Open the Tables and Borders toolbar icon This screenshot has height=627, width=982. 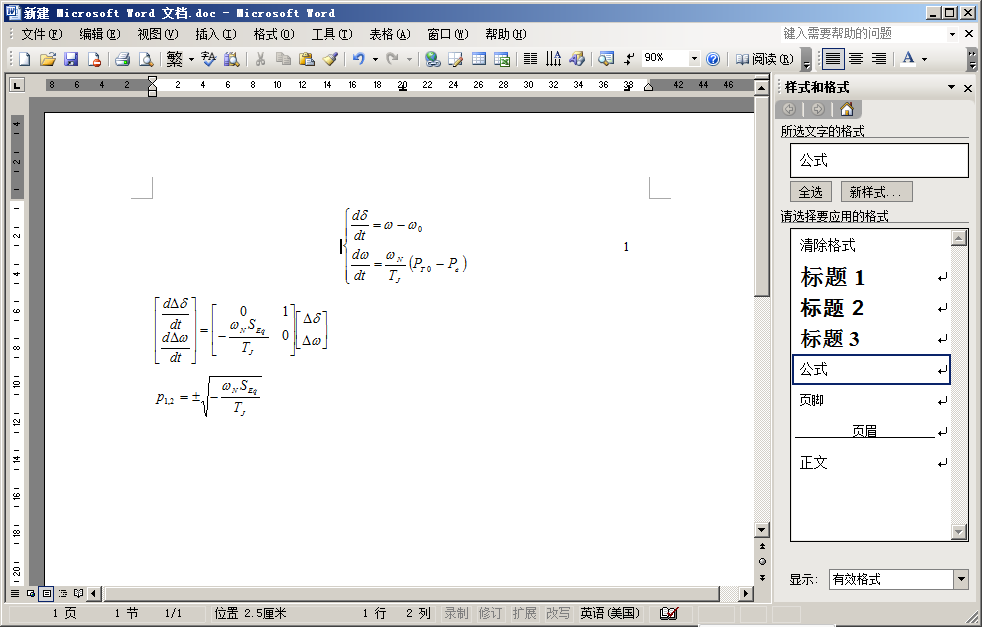click(x=455, y=59)
